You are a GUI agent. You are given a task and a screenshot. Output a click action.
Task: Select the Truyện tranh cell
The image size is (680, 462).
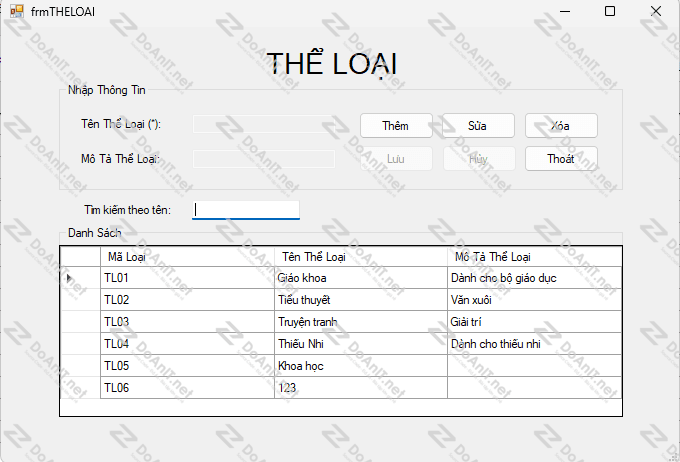coord(361,322)
